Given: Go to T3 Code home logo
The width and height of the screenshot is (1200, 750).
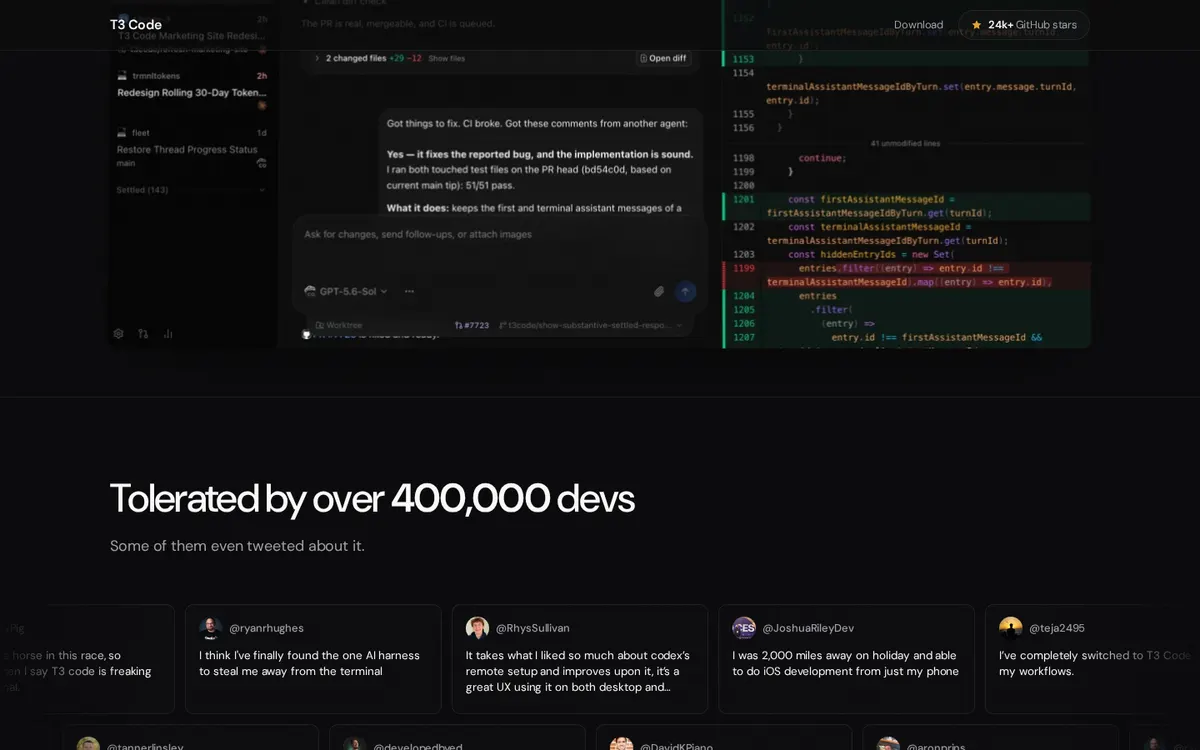Looking at the screenshot, I should (136, 25).
